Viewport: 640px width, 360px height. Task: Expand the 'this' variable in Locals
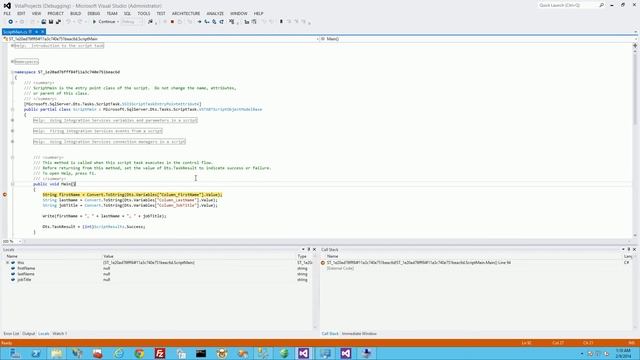point(7,263)
